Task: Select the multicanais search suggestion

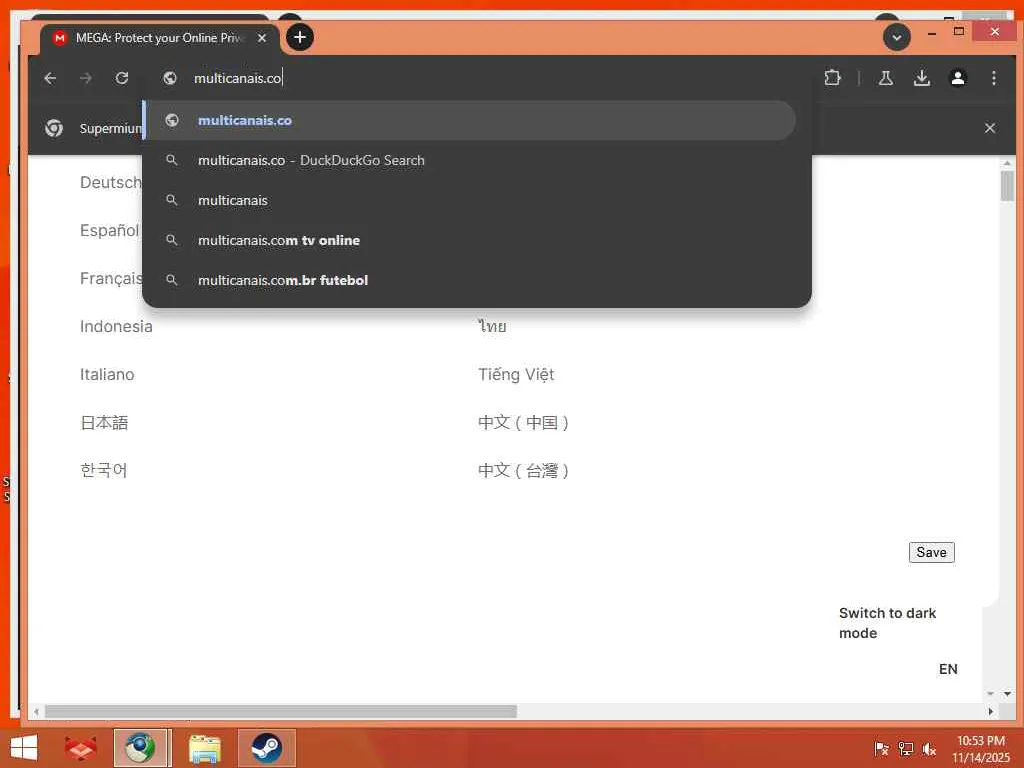Action: 470,200
